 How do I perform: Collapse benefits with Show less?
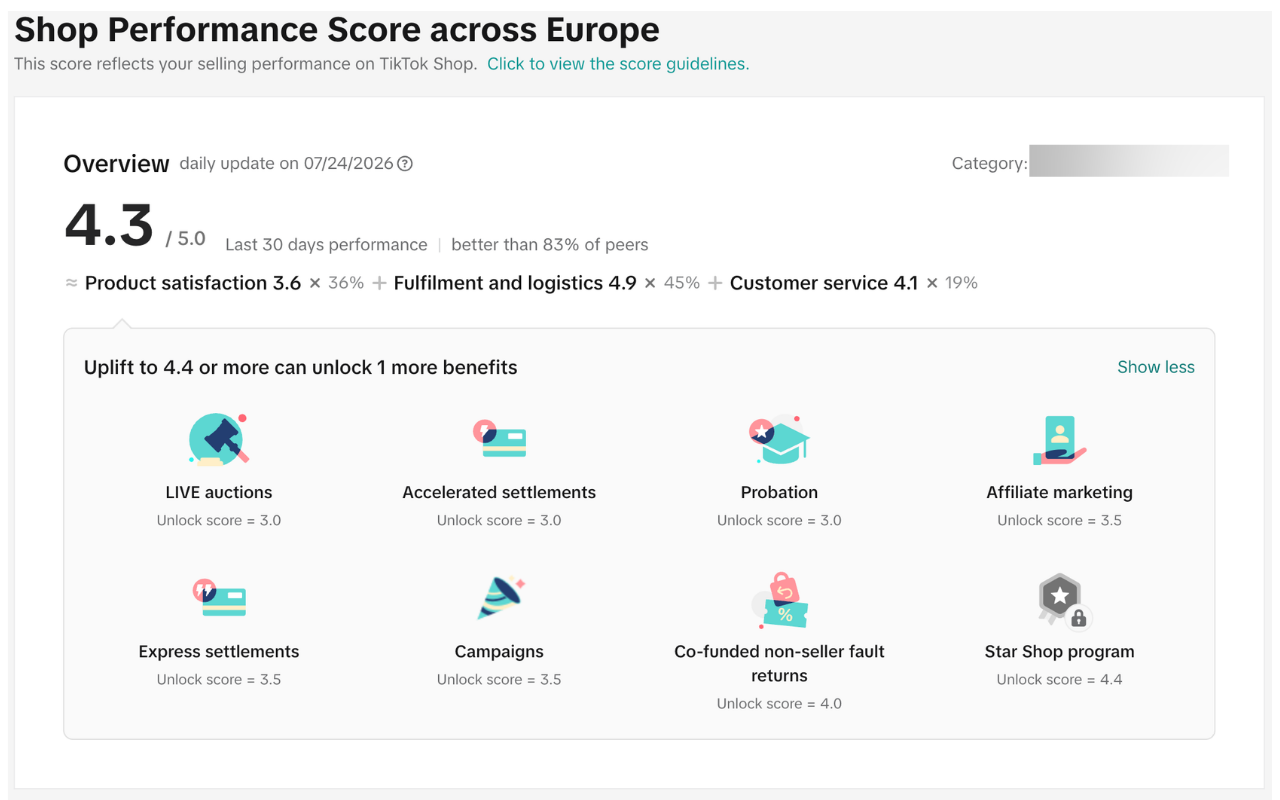pos(1156,367)
